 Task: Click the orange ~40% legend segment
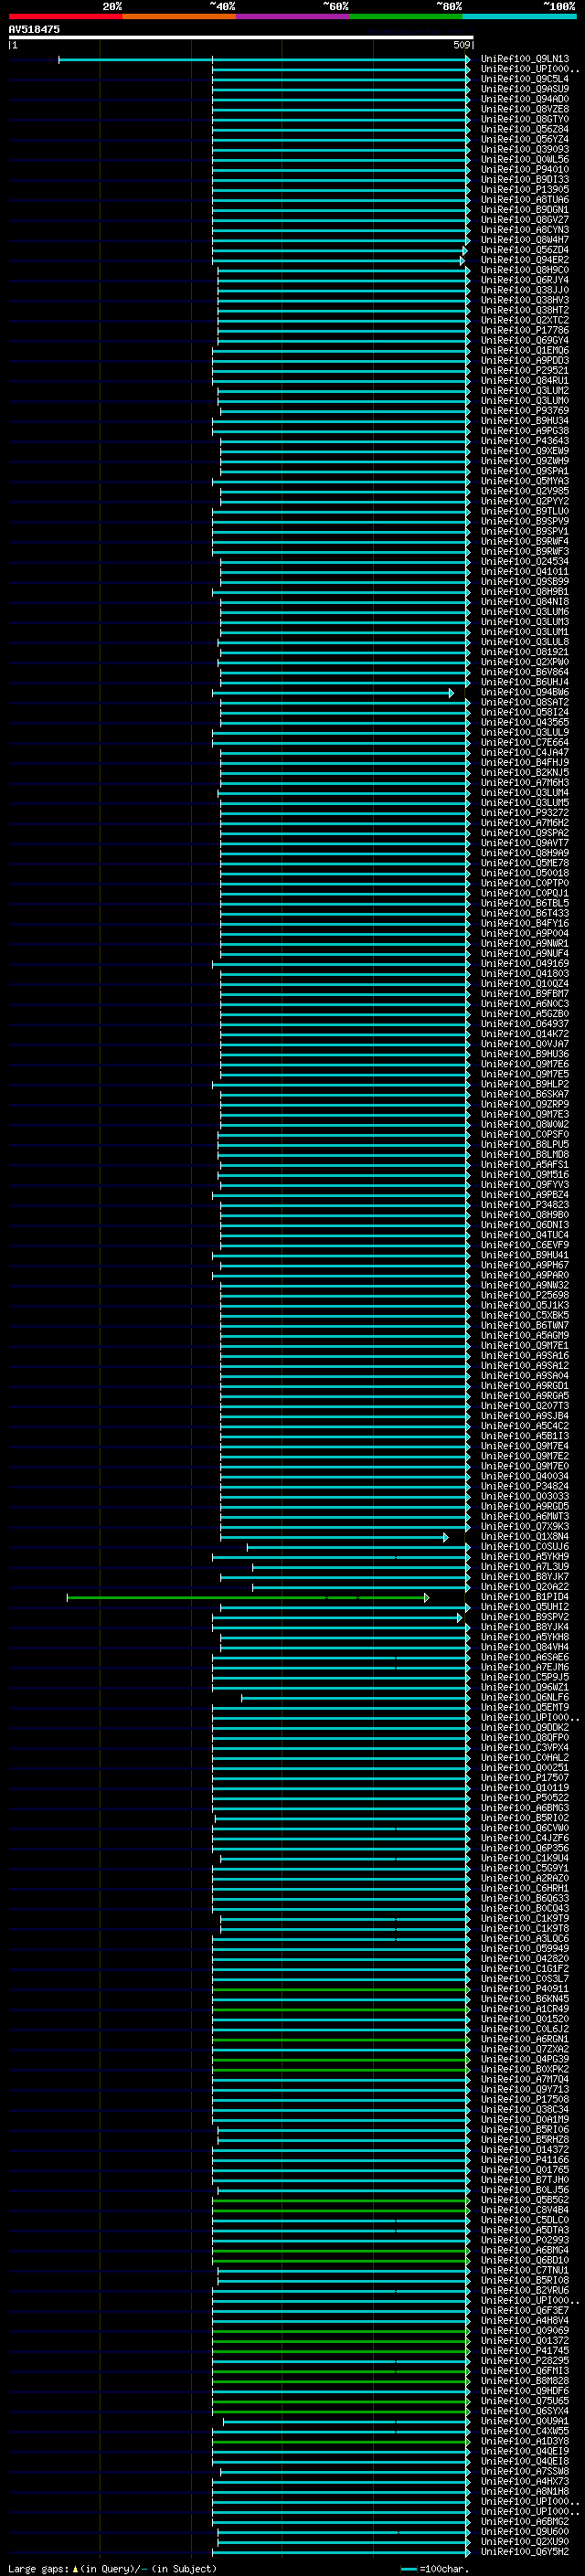(x=179, y=16)
